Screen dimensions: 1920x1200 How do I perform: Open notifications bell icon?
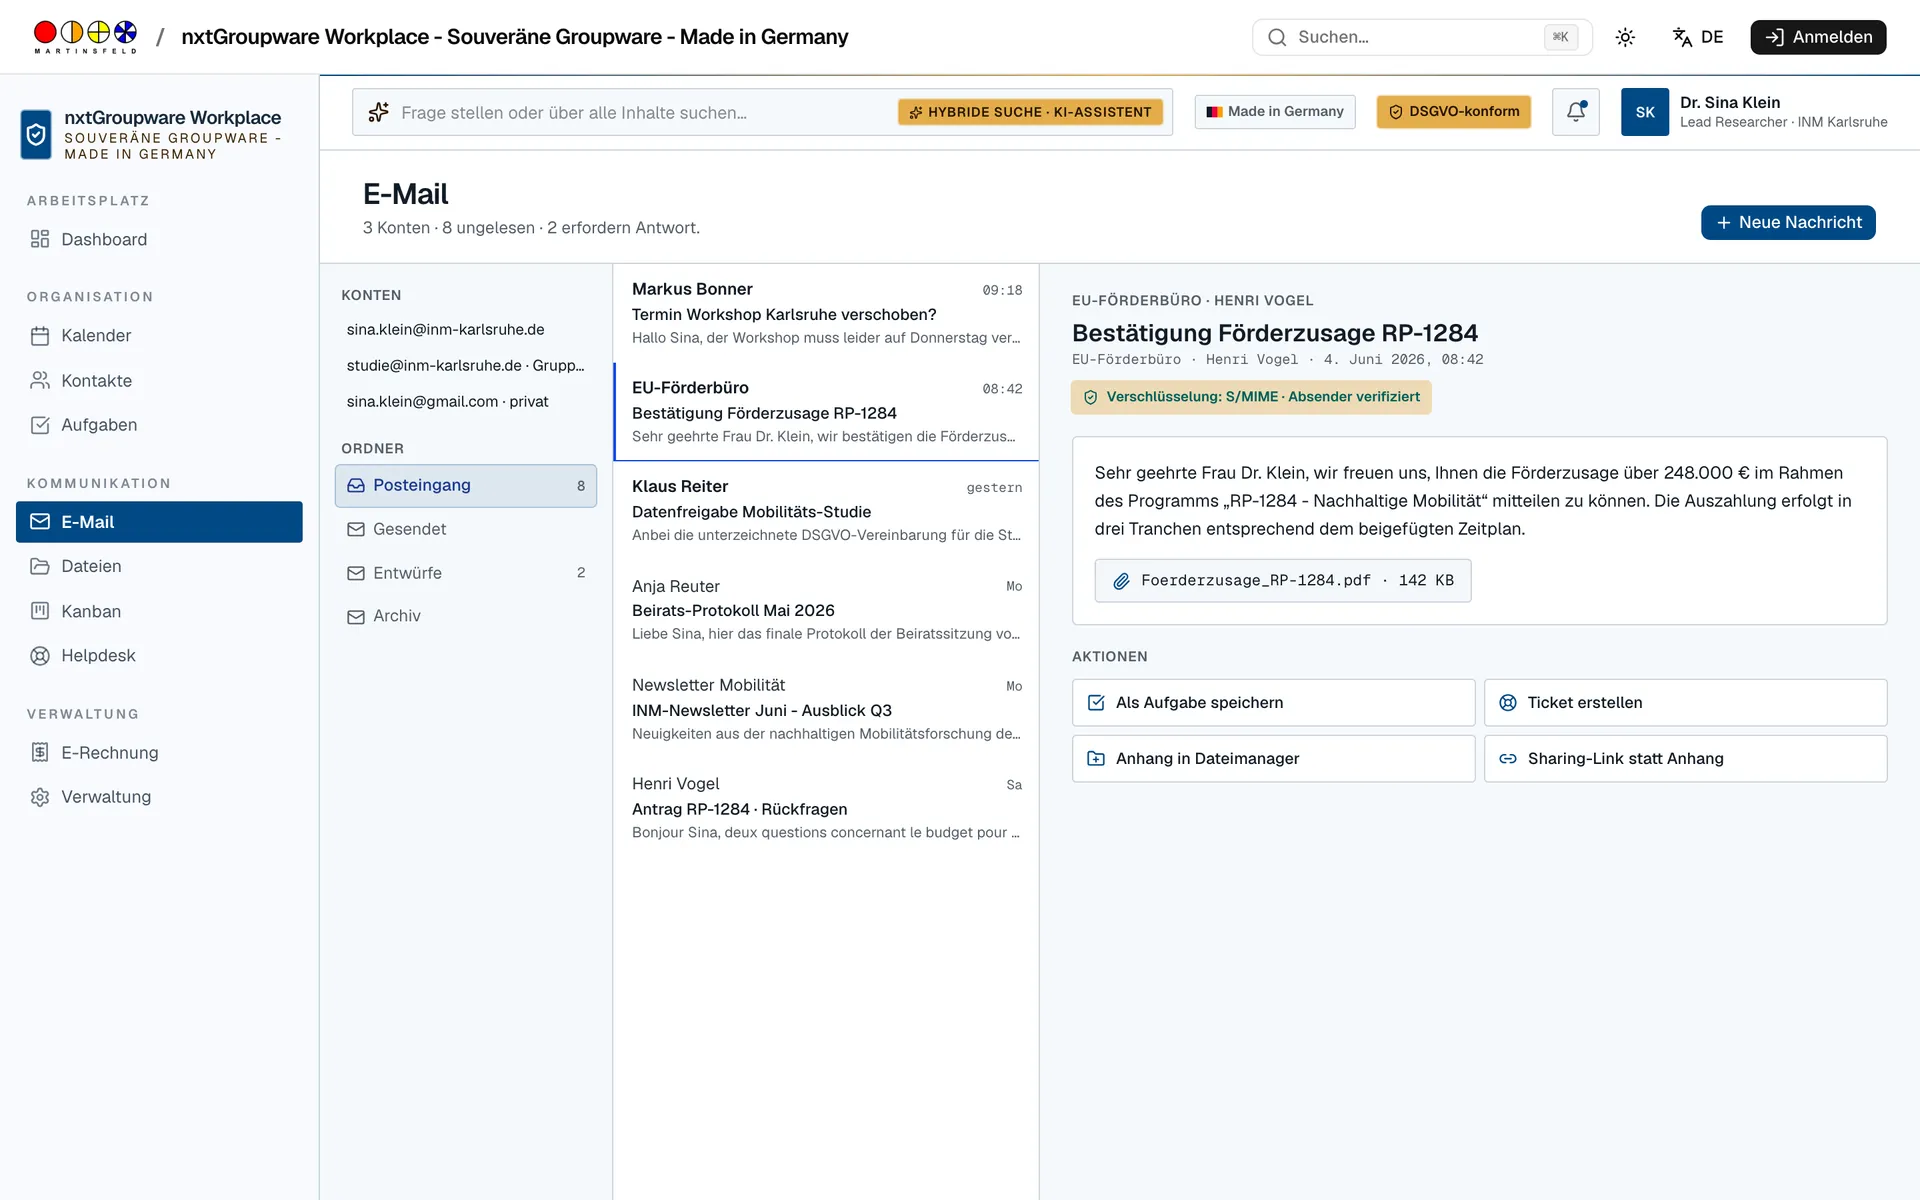coord(1576,112)
